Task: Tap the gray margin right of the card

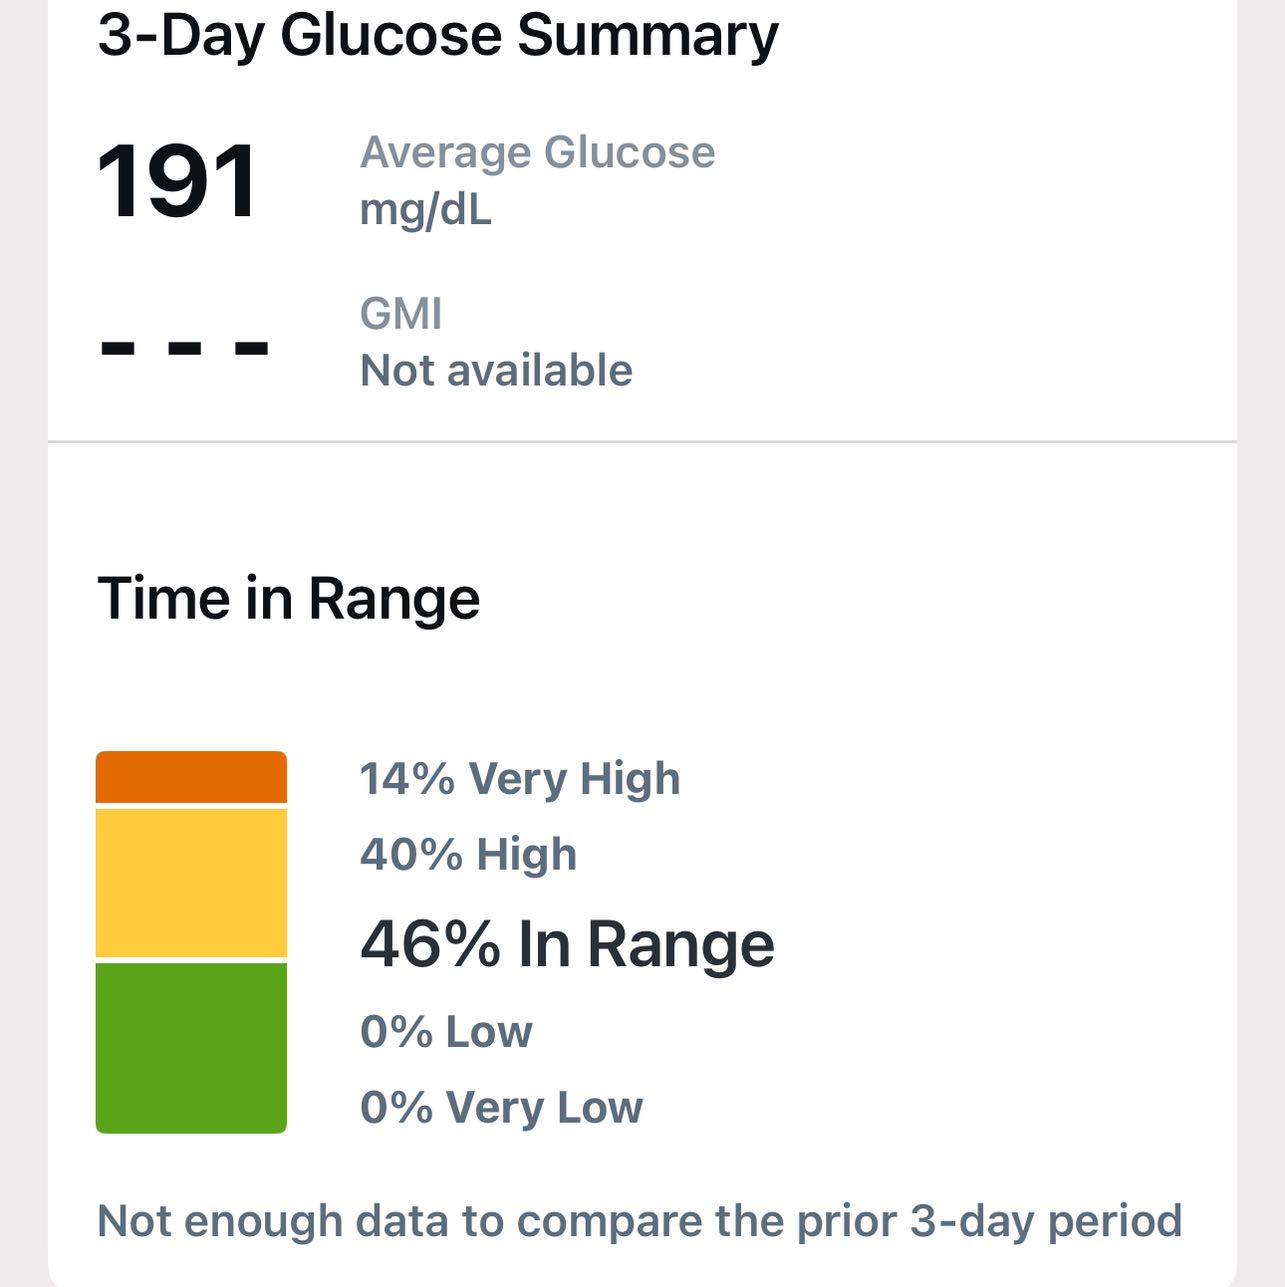Action: [x=1261, y=640]
